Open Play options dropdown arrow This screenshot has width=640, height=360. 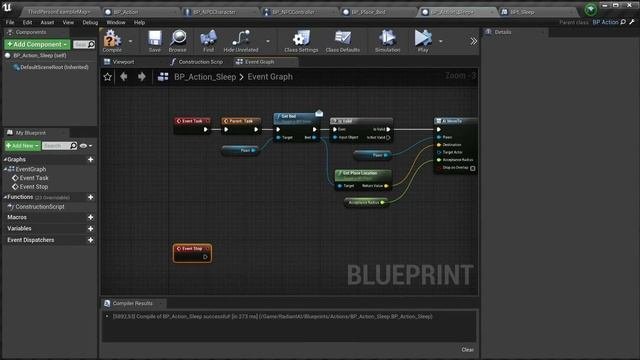point(440,41)
